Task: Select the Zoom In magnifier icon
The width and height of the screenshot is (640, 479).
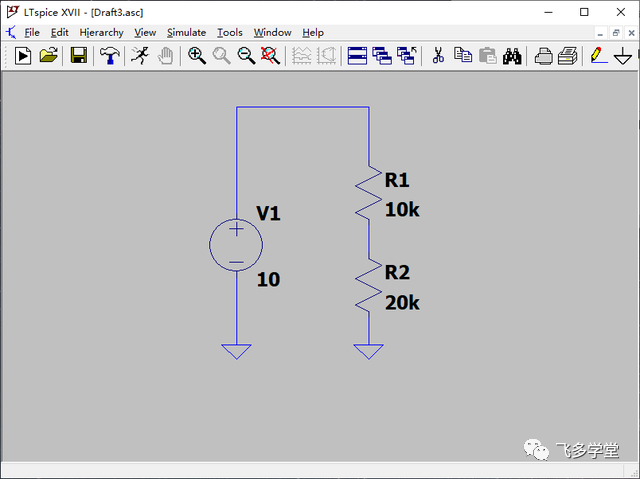Action: (197, 55)
